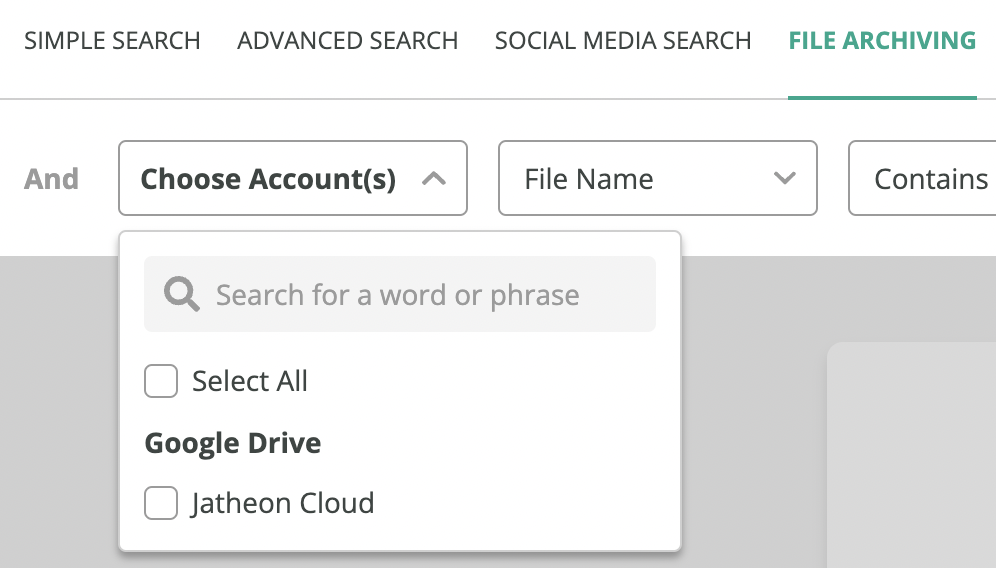Viewport: 996px width, 568px height.
Task: Click the magnifying glass search icon
Action: point(181,294)
